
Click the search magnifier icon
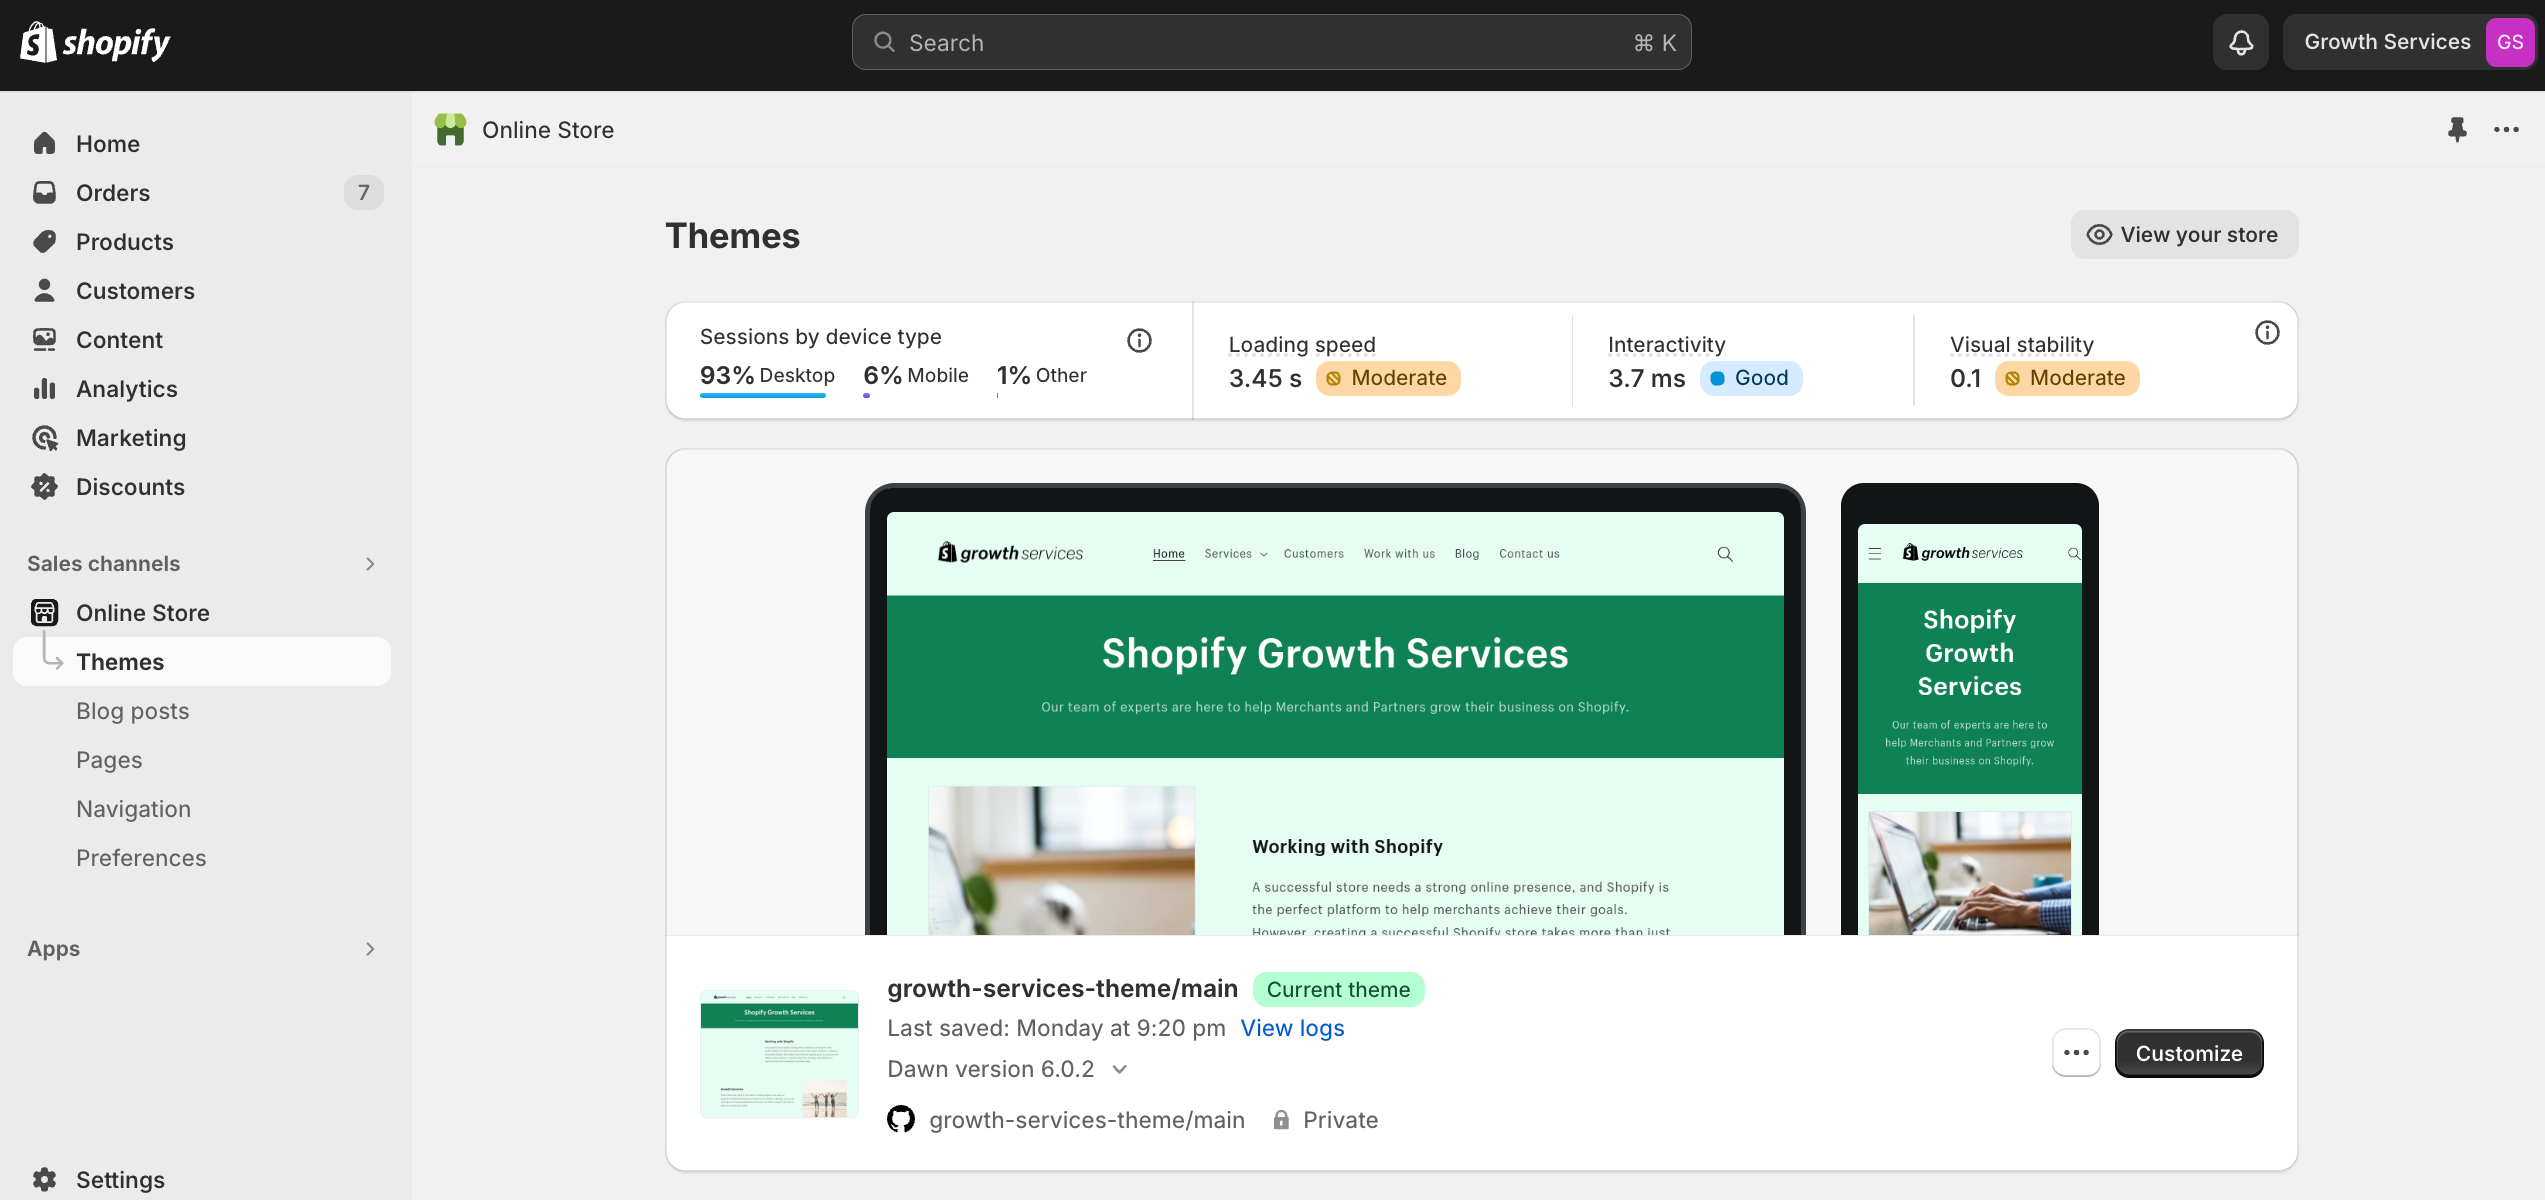(884, 42)
